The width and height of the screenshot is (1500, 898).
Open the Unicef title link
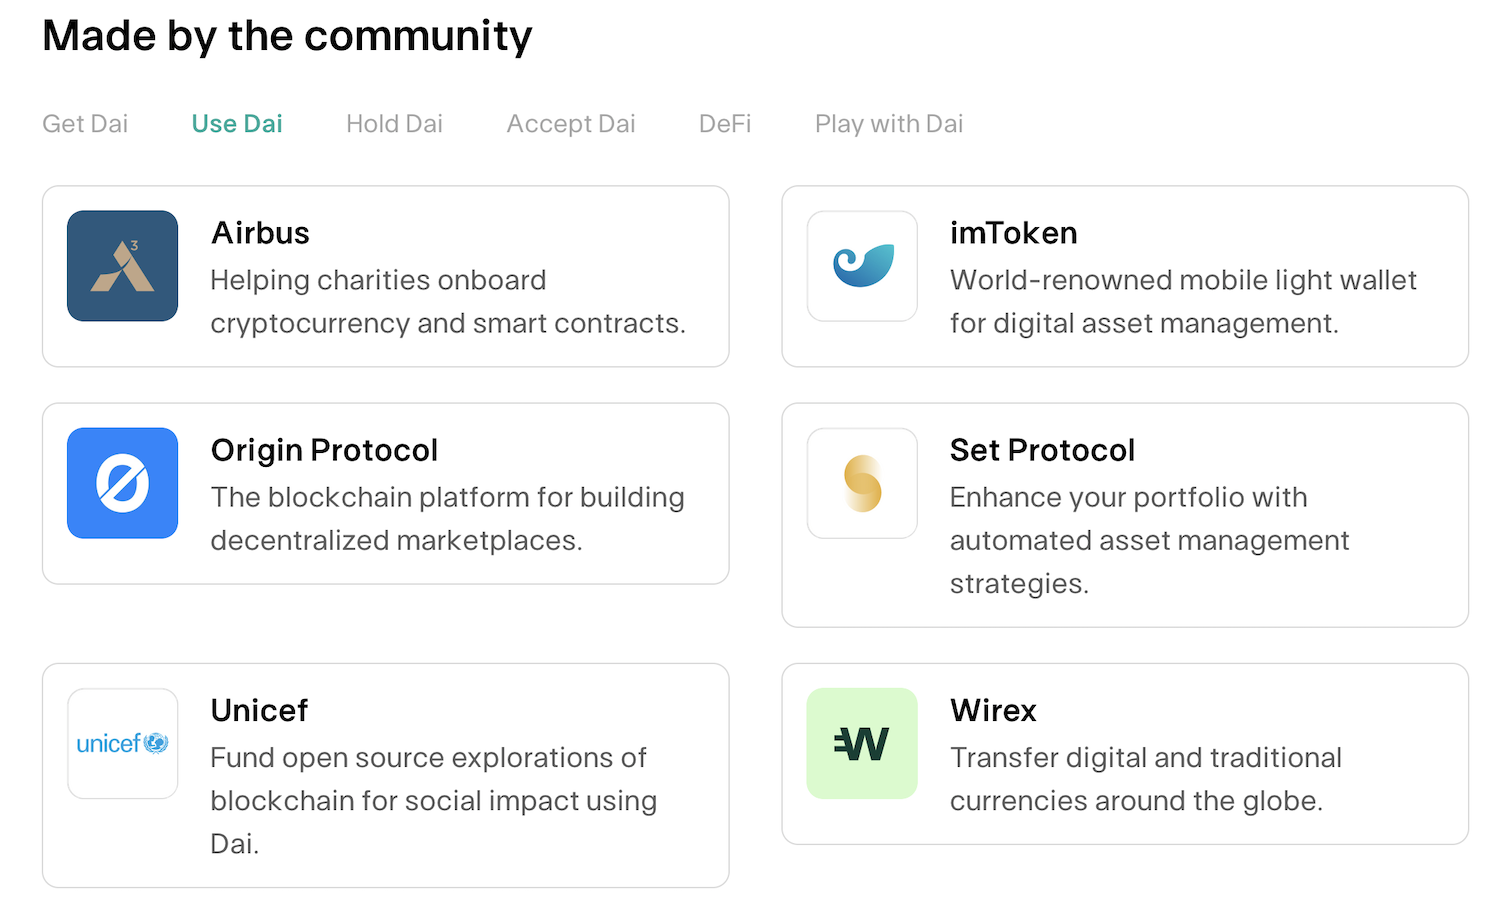(x=259, y=710)
